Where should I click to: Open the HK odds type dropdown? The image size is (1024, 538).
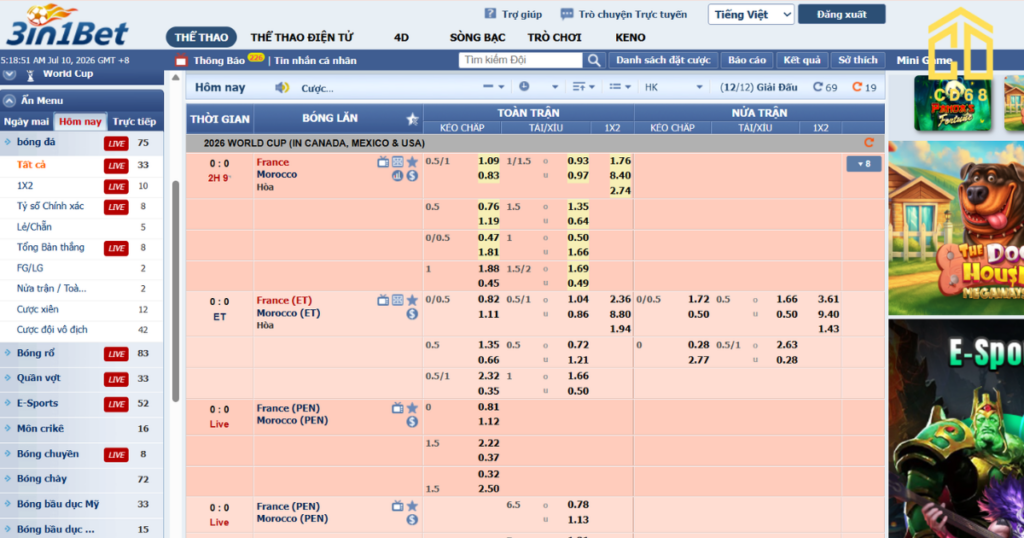tap(673, 87)
